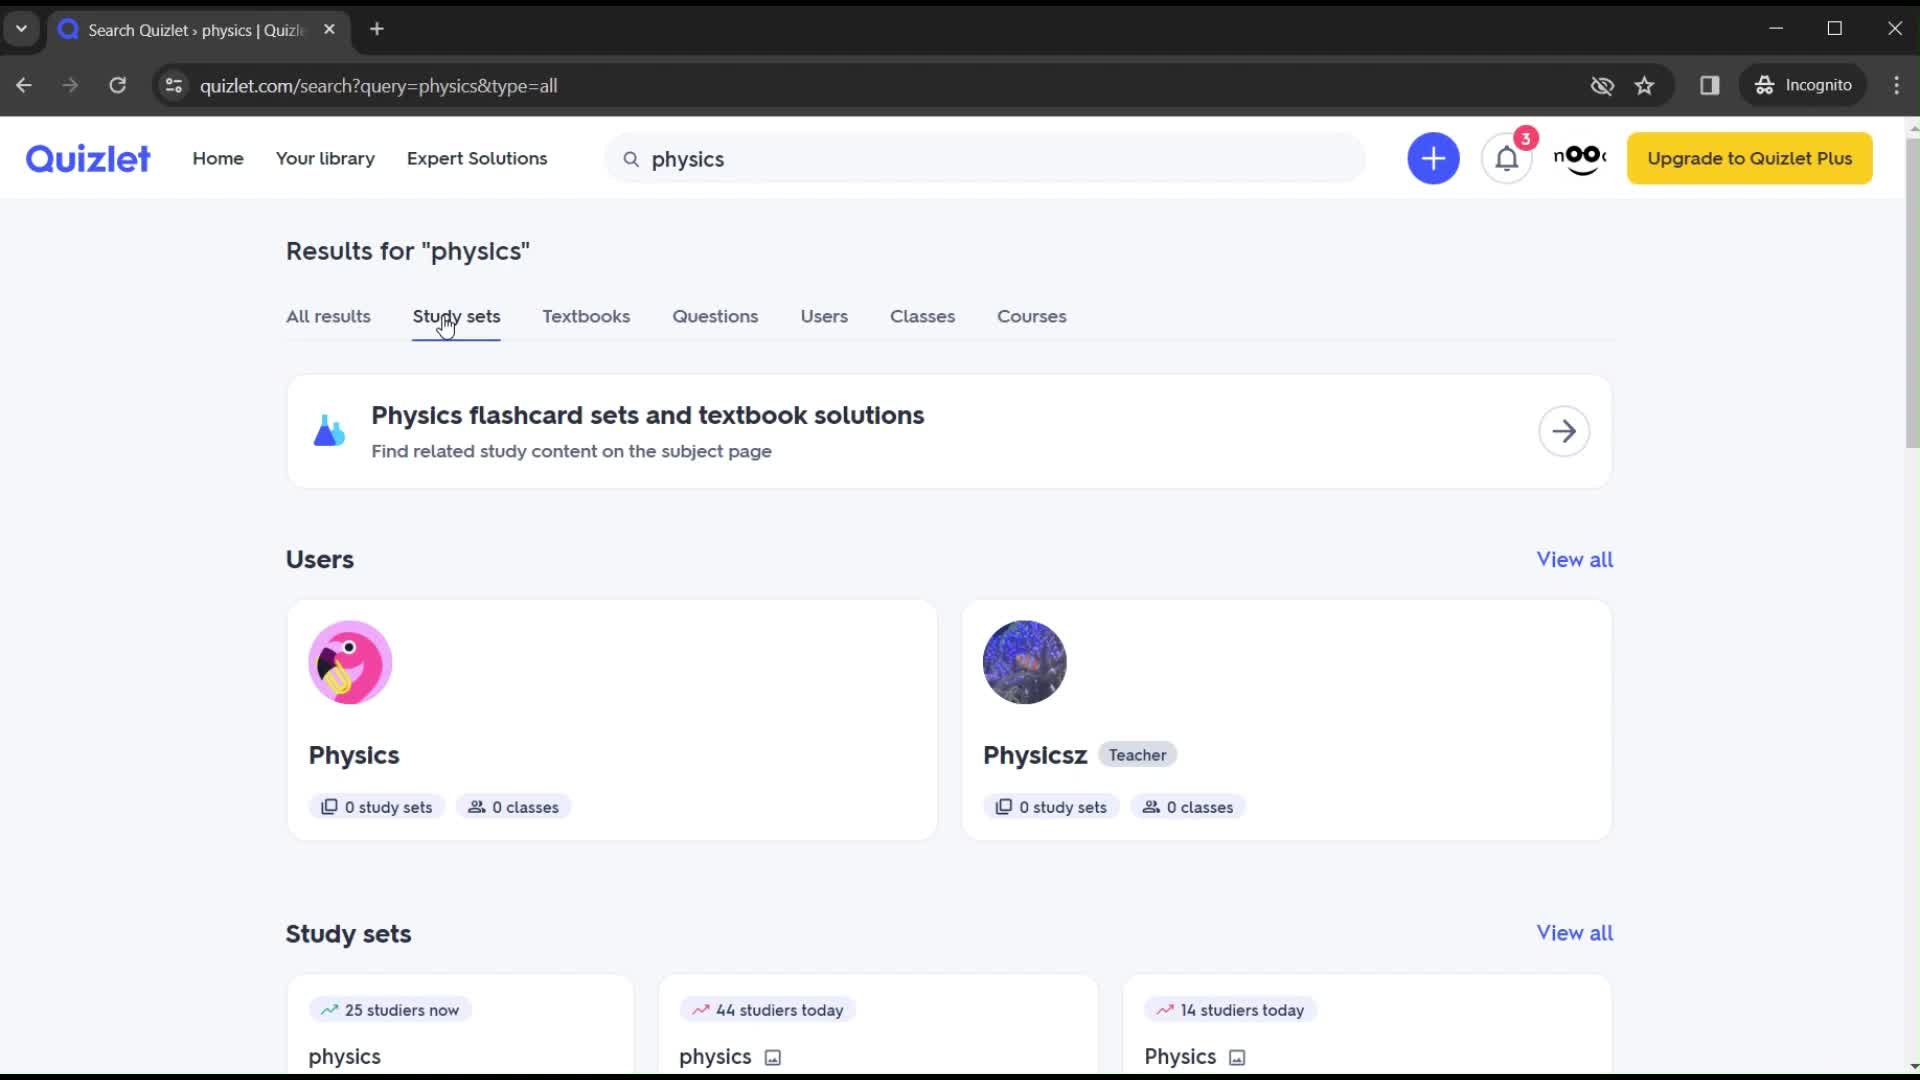Open the Physics set with 14 studiers today

pos(1180,1057)
